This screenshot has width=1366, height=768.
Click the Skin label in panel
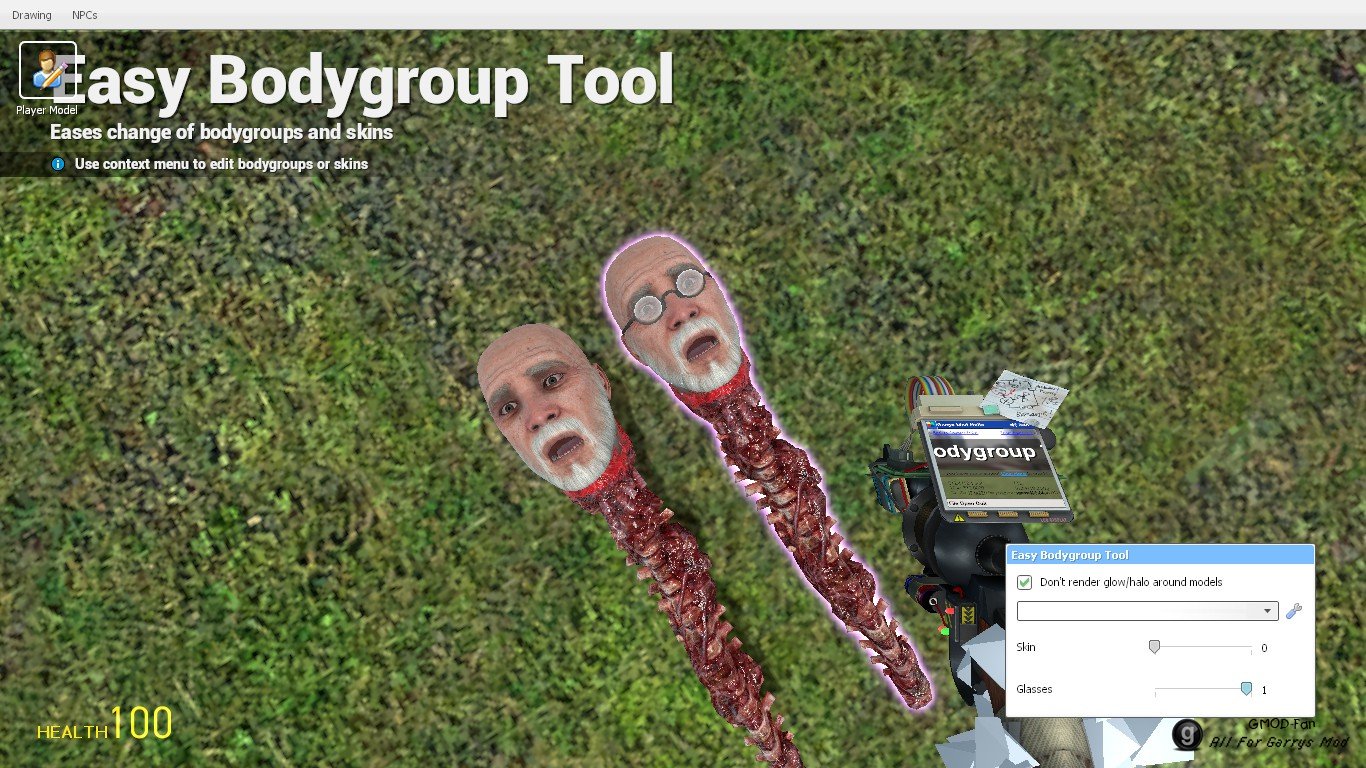point(1026,647)
